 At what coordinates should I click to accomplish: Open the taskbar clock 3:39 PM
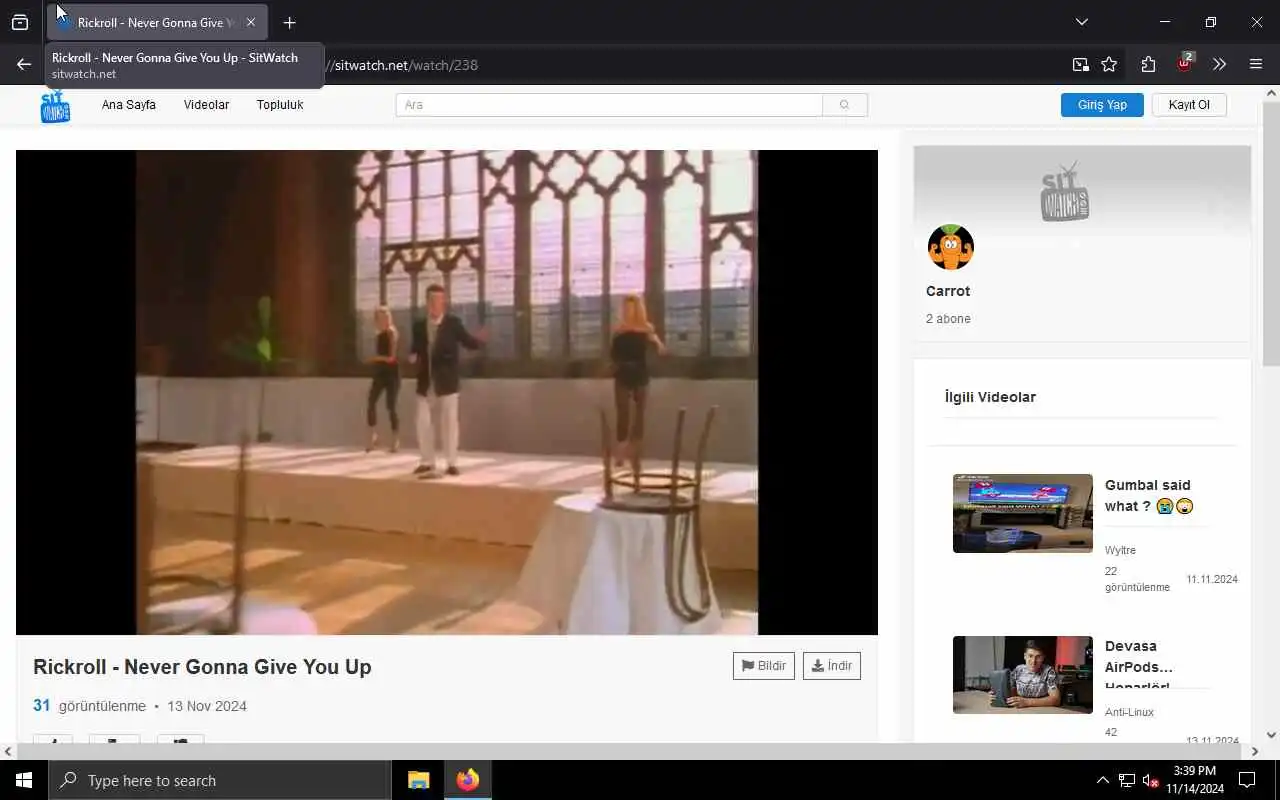point(1194,780)
